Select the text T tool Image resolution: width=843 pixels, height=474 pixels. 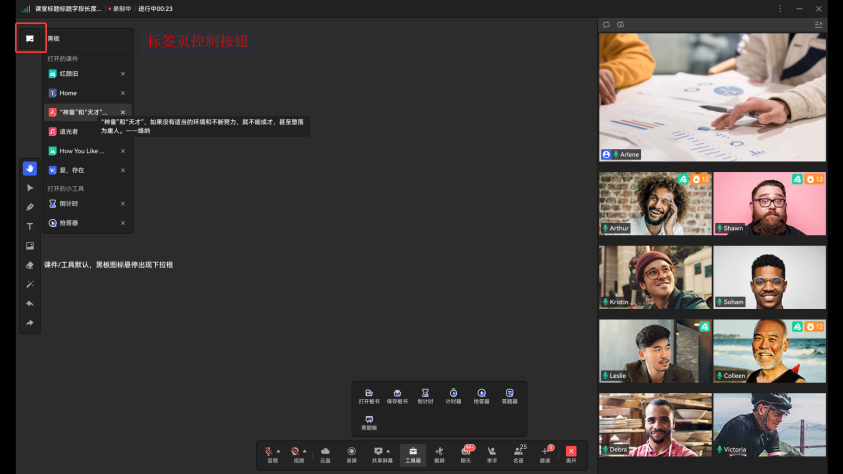30,226
